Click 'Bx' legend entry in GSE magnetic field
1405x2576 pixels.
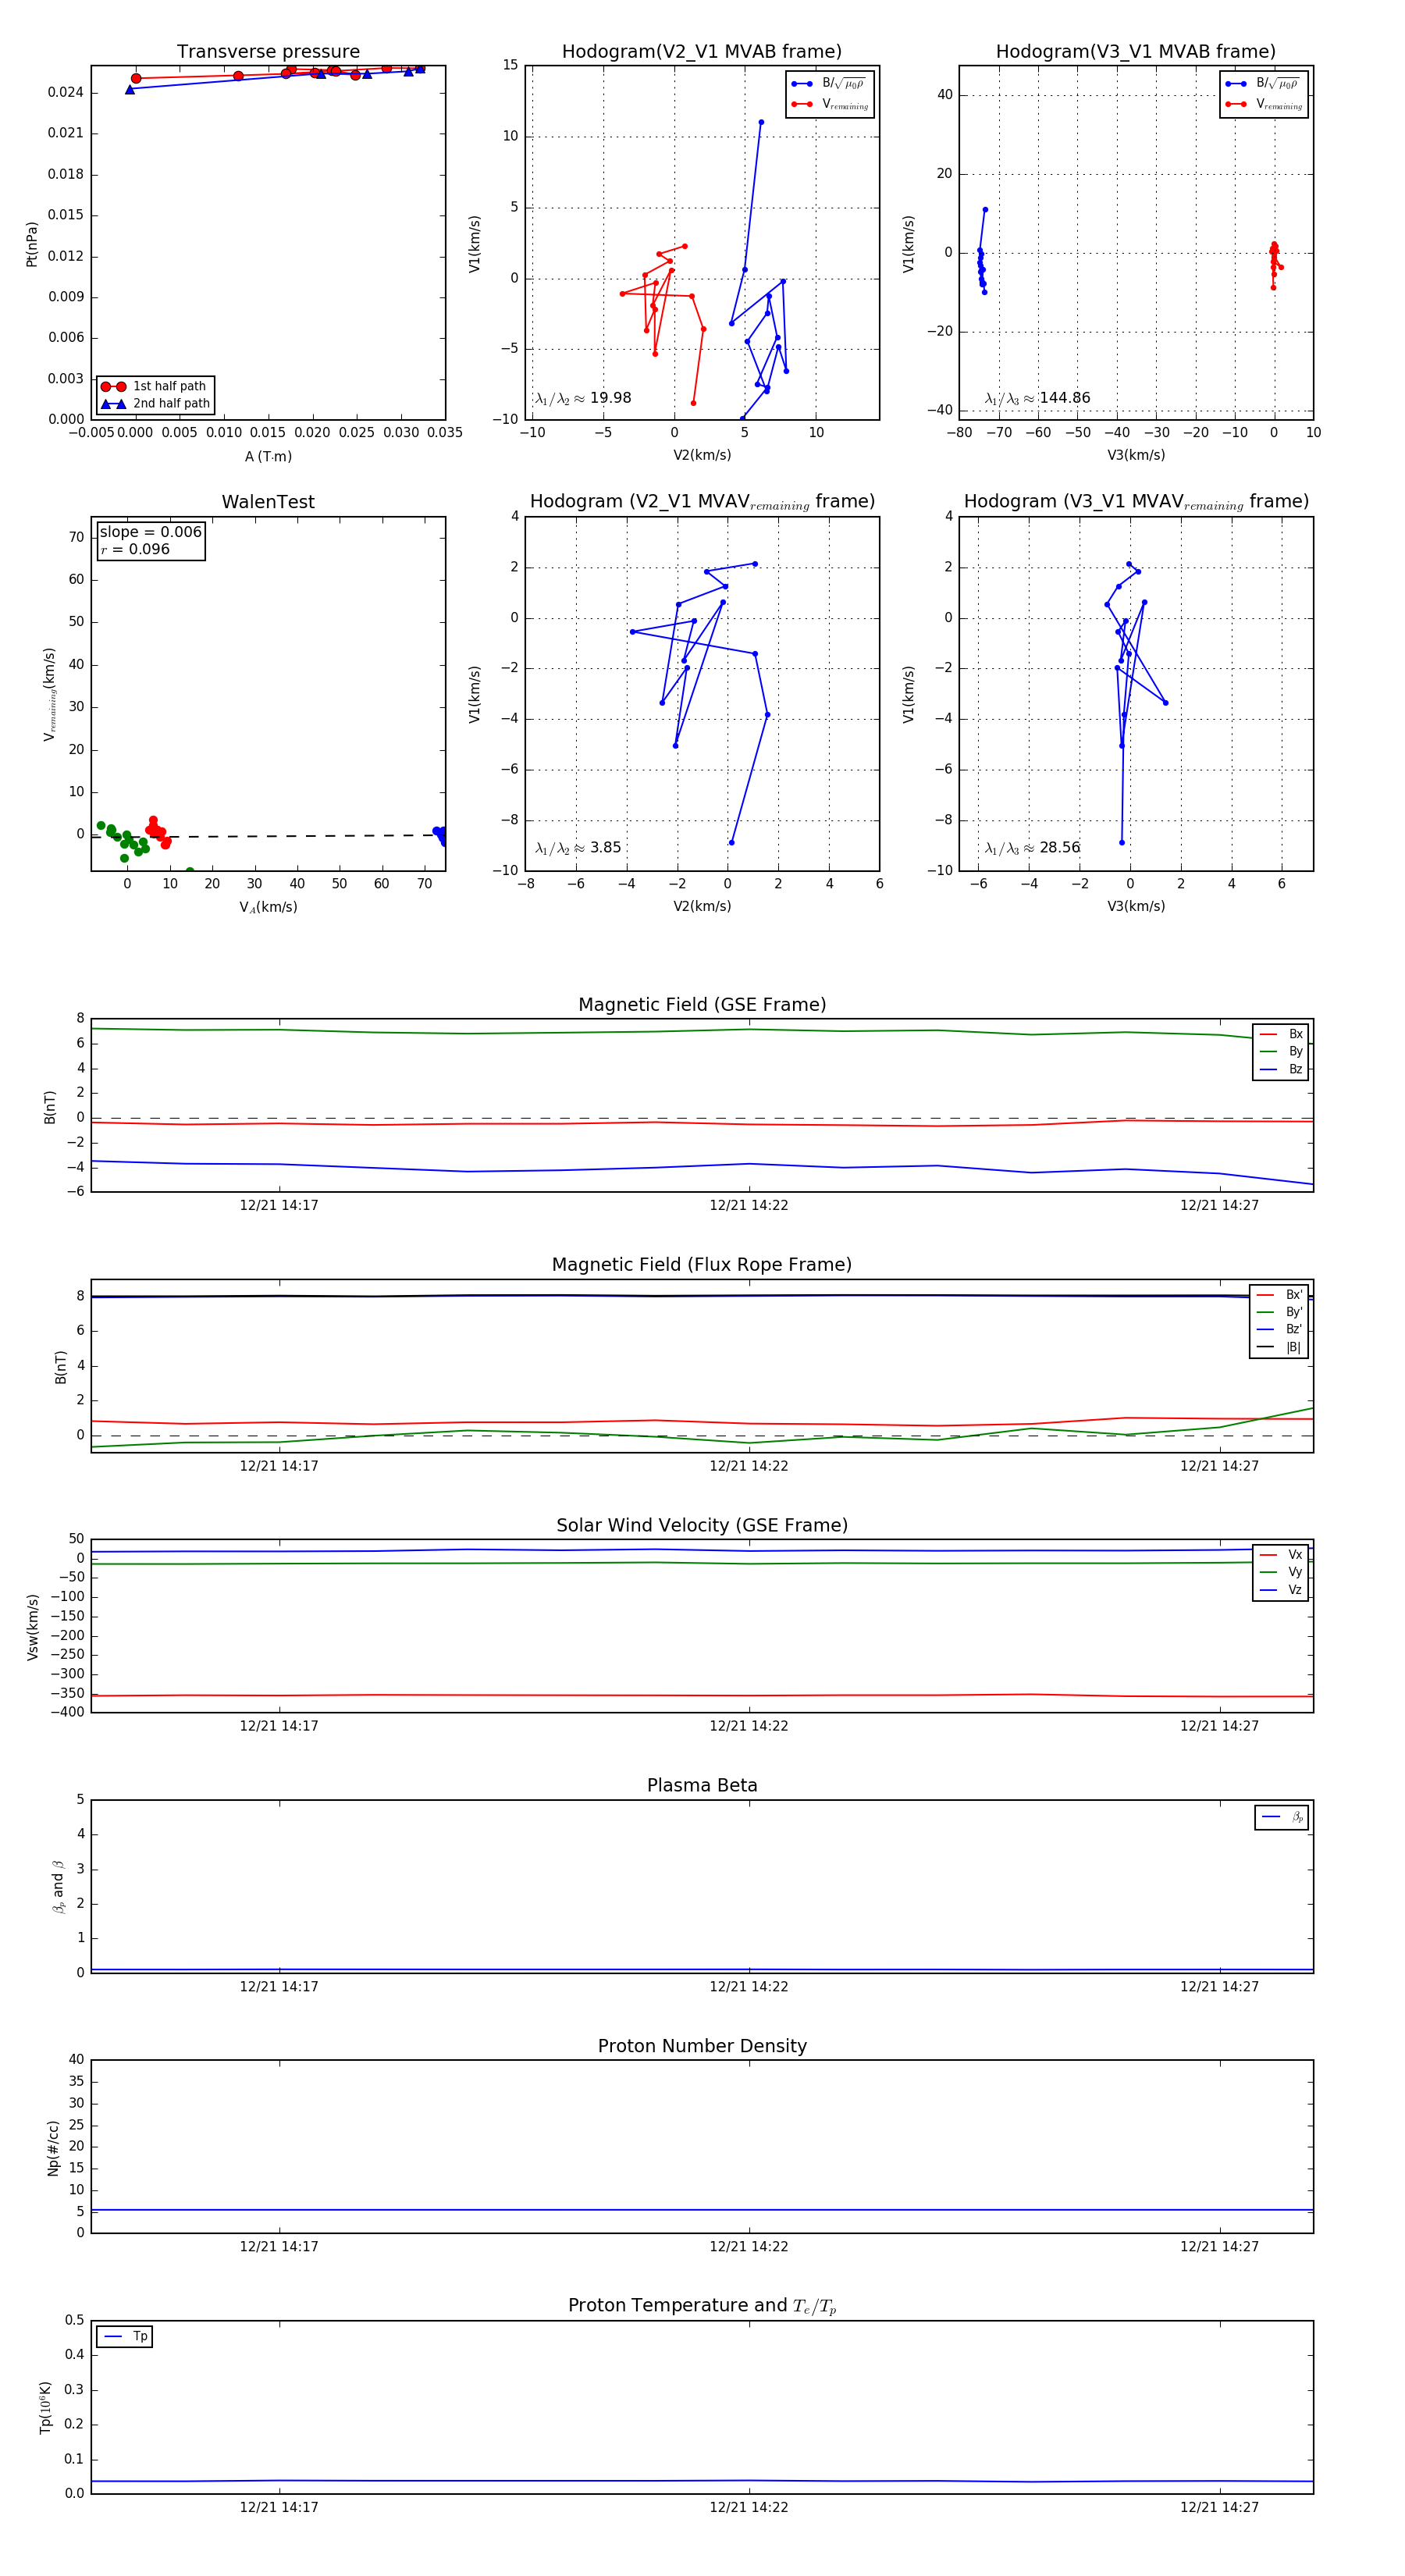click(1281, 1034)
